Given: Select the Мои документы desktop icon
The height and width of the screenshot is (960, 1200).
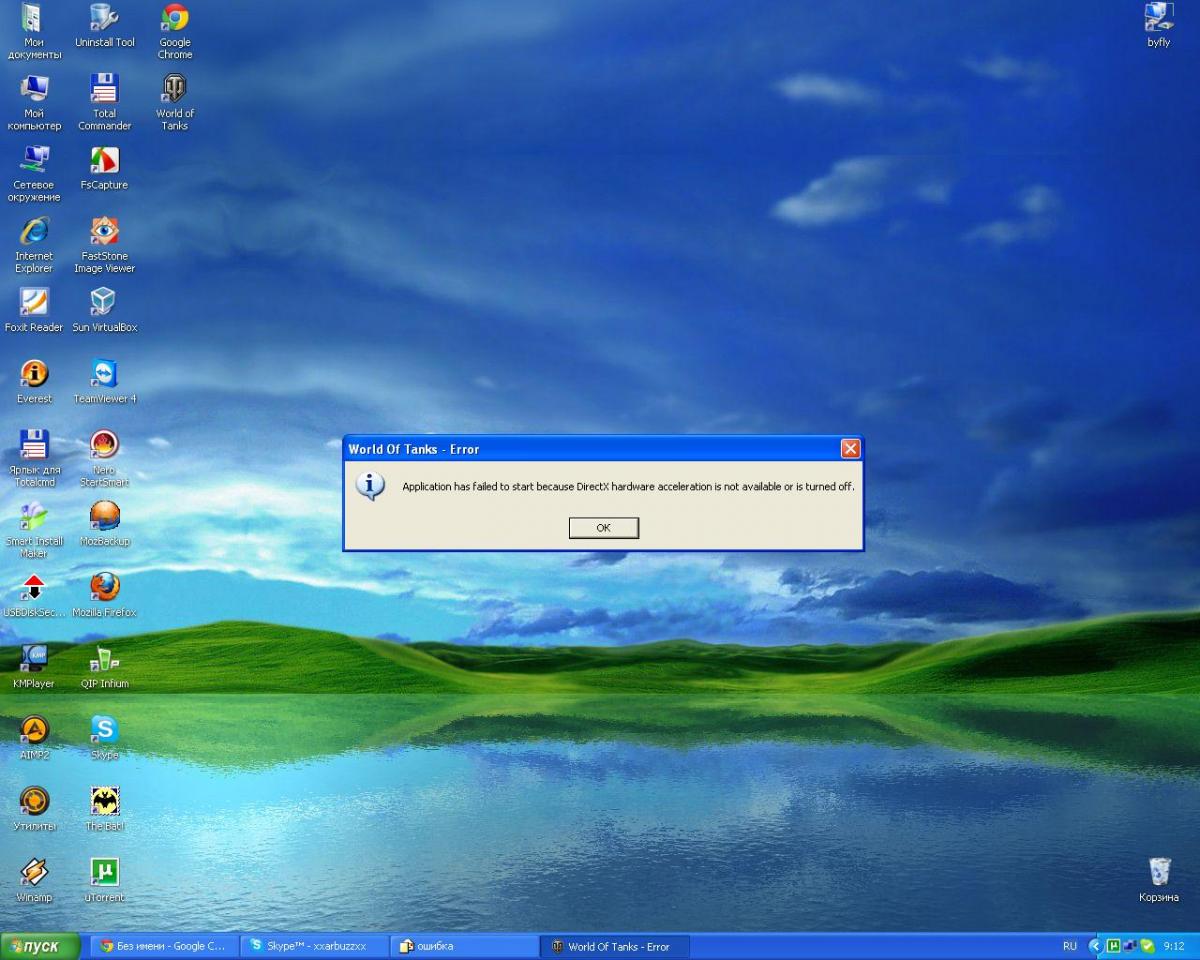Looking at the screenshot, I should coord(34,31).
